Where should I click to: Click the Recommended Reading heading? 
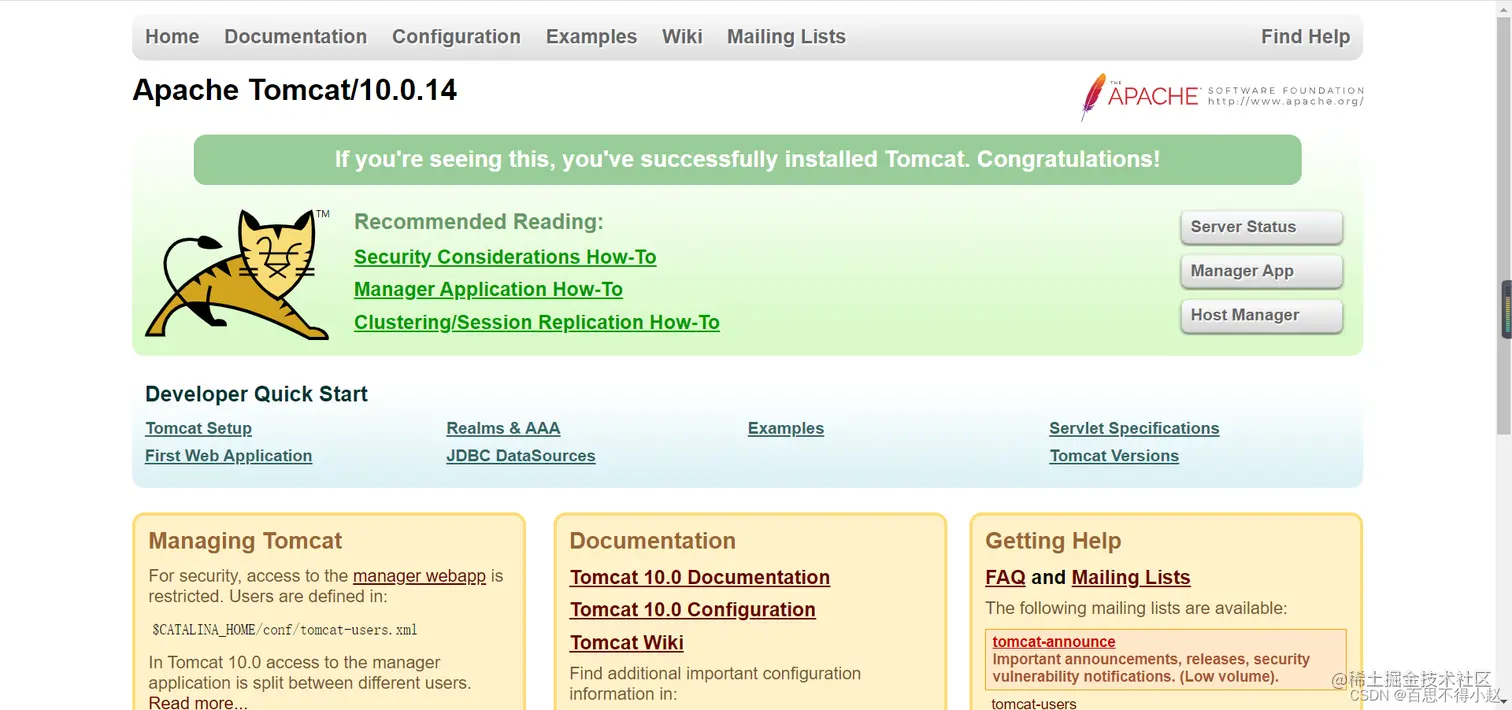pyautogui.click(x=479, y=222)
